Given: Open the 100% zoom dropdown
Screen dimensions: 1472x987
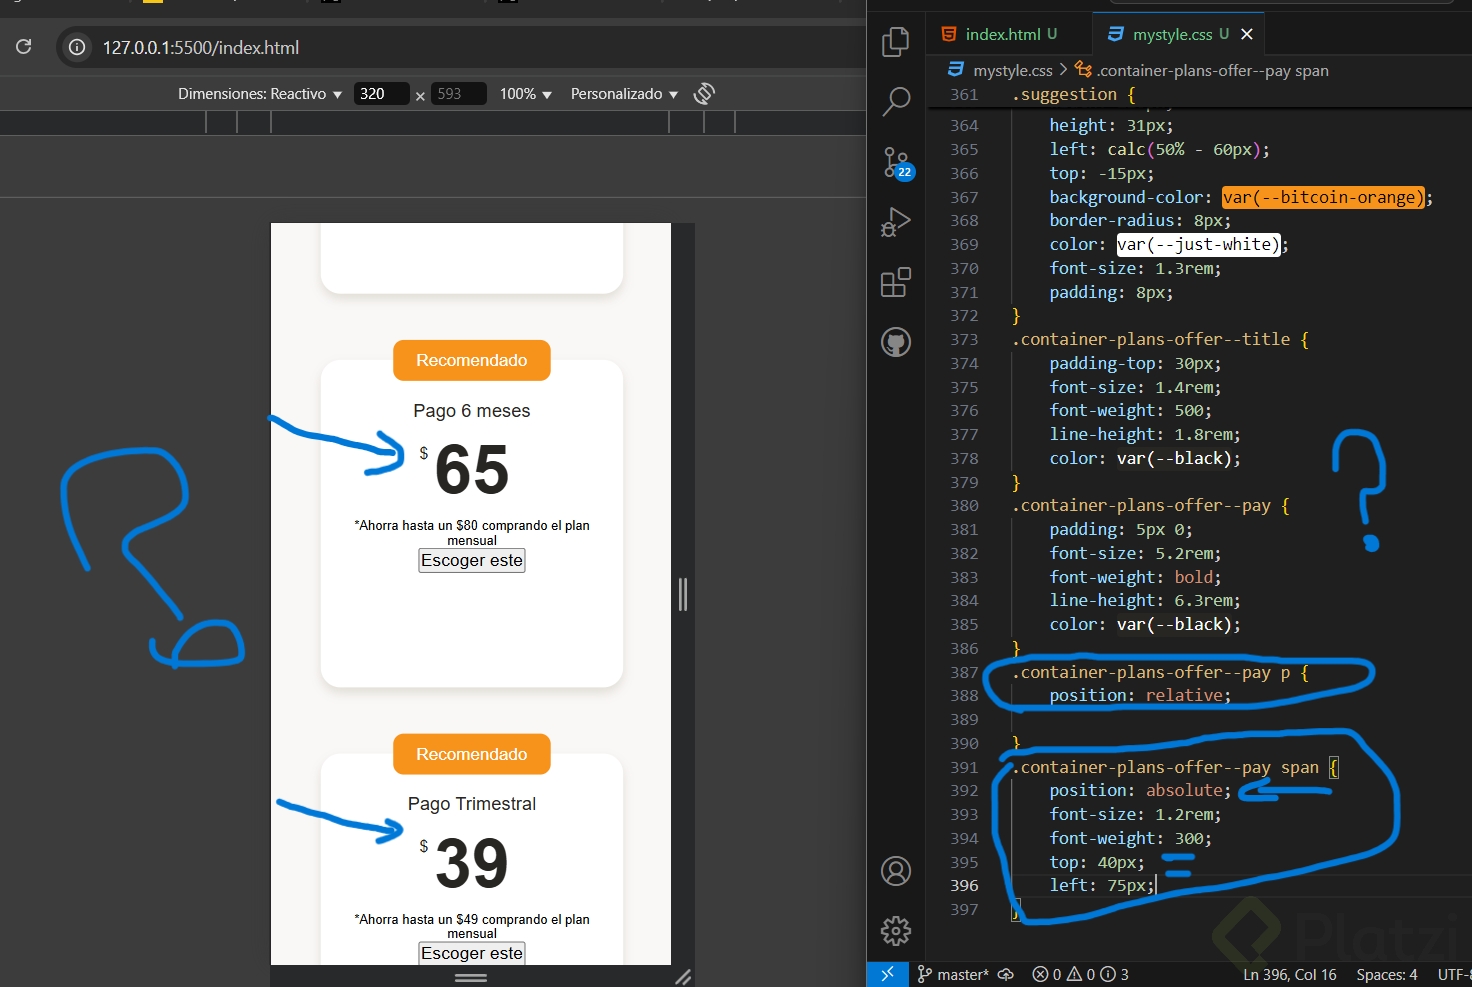Looking at the screenshot, I should 525,94.
